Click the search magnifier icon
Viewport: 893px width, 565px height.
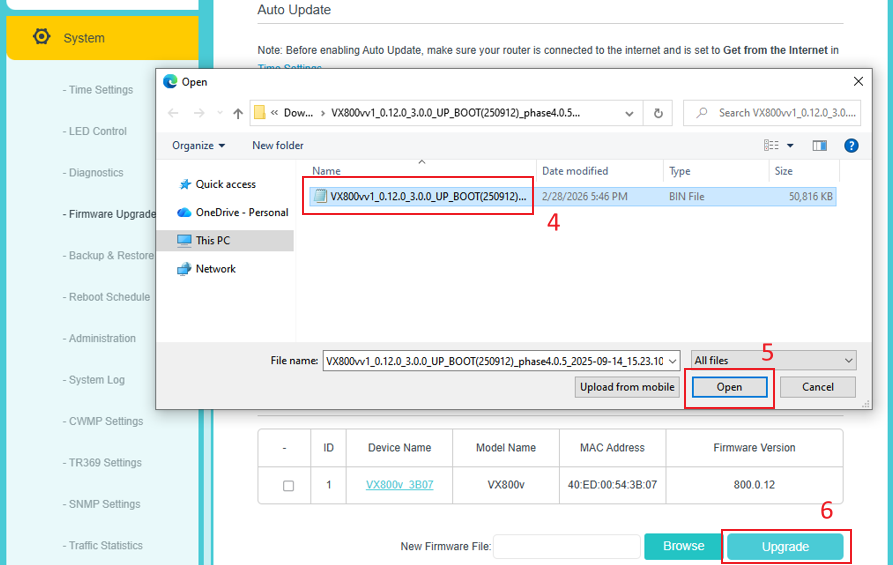(x=702, y=113)
